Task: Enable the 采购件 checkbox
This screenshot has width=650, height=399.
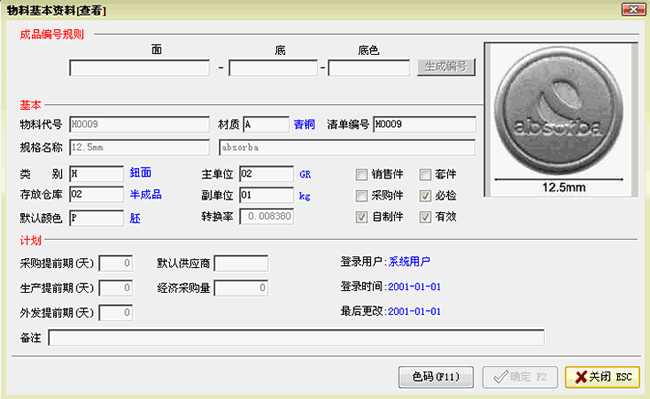Action: [361, 196]
